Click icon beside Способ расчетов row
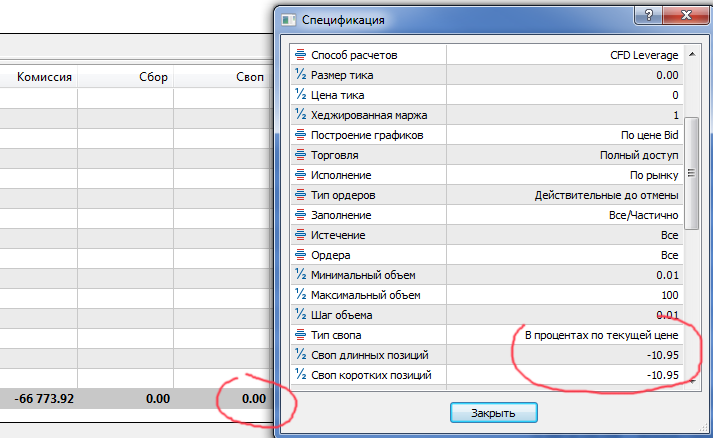713x438 pixels. click(x=300, y=55)
